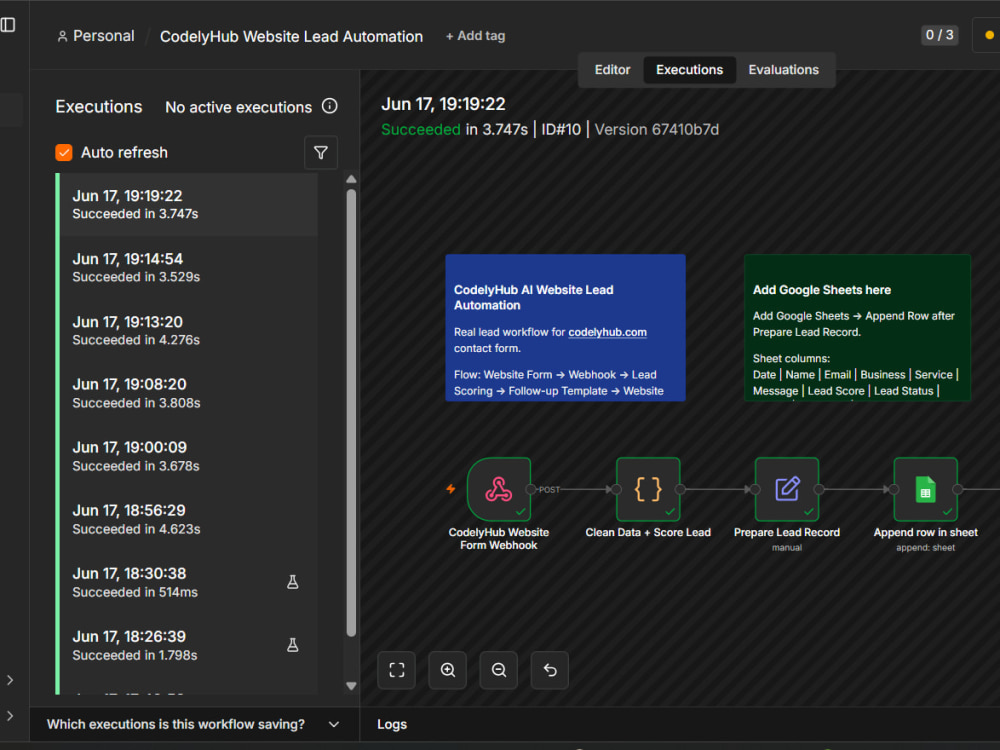This screenshot has height=750, width=1000.
Task: Click the Personal project user icon
Action: (x=62, y=37)
